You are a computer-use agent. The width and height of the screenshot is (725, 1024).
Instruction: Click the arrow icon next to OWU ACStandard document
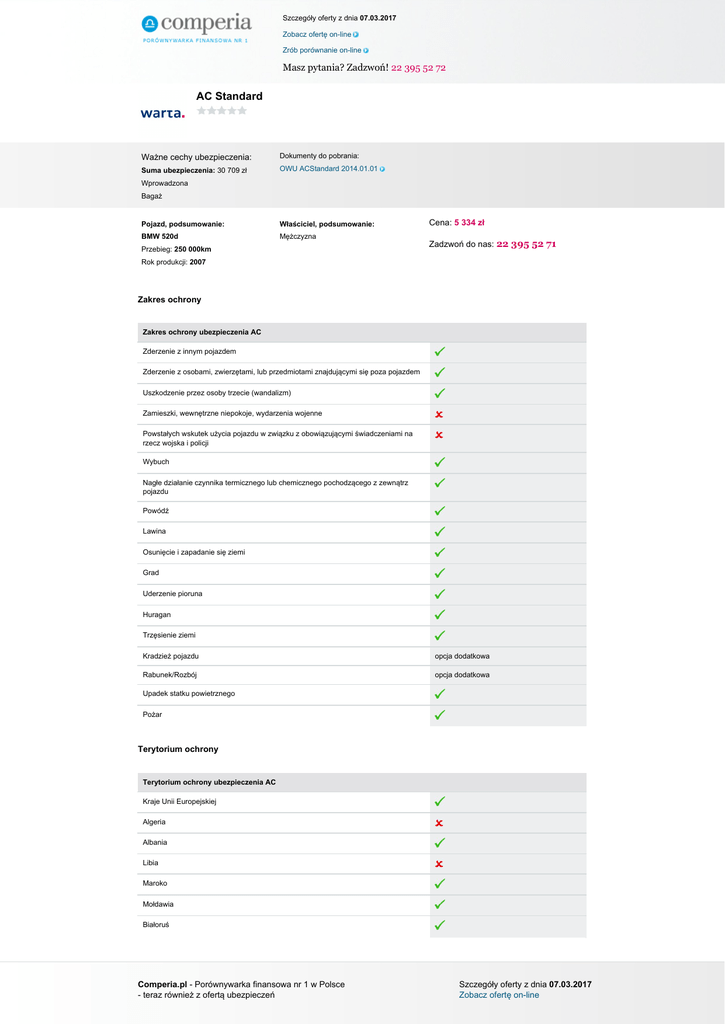point(382,169)
